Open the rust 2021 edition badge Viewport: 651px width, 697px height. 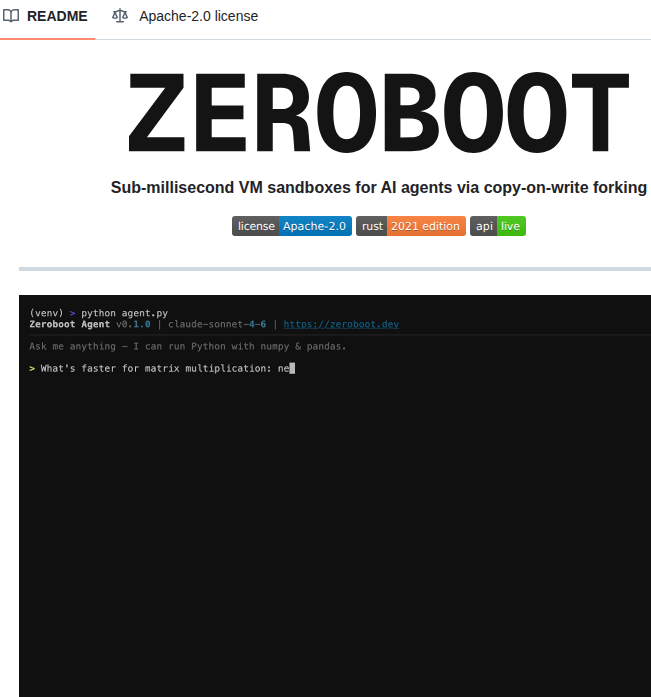(411, 226)
